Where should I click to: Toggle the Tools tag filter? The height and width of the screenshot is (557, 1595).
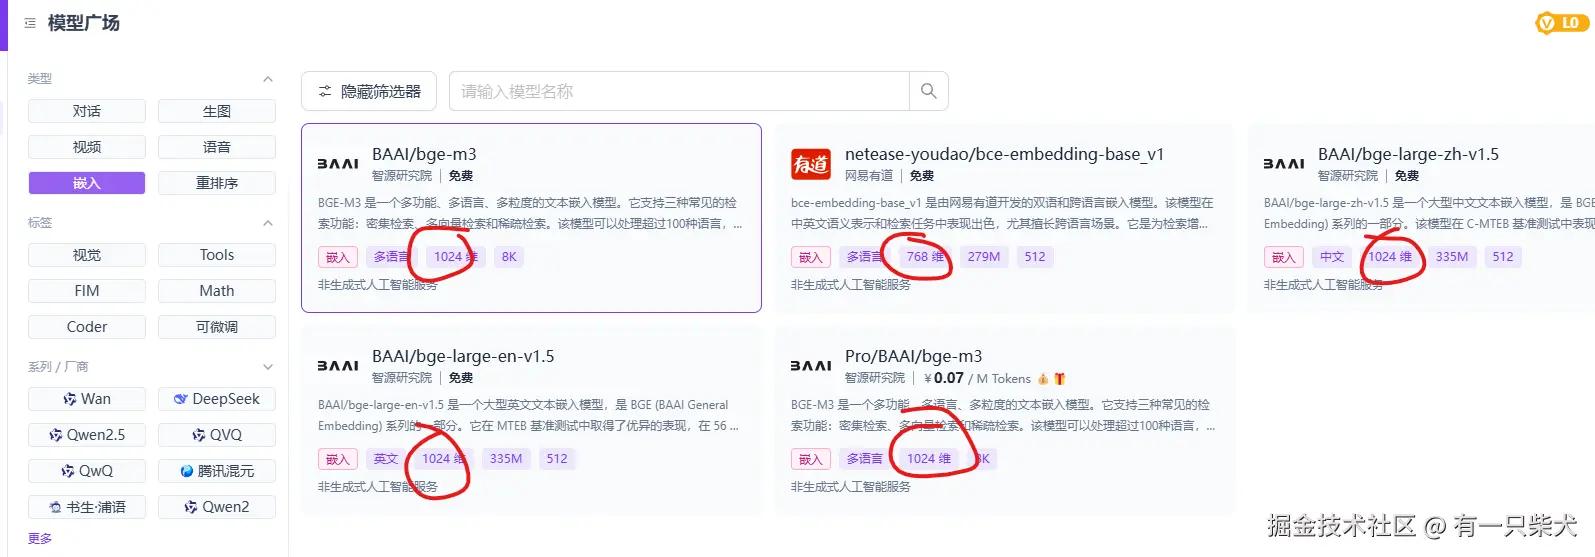click(x=217, y=255)
